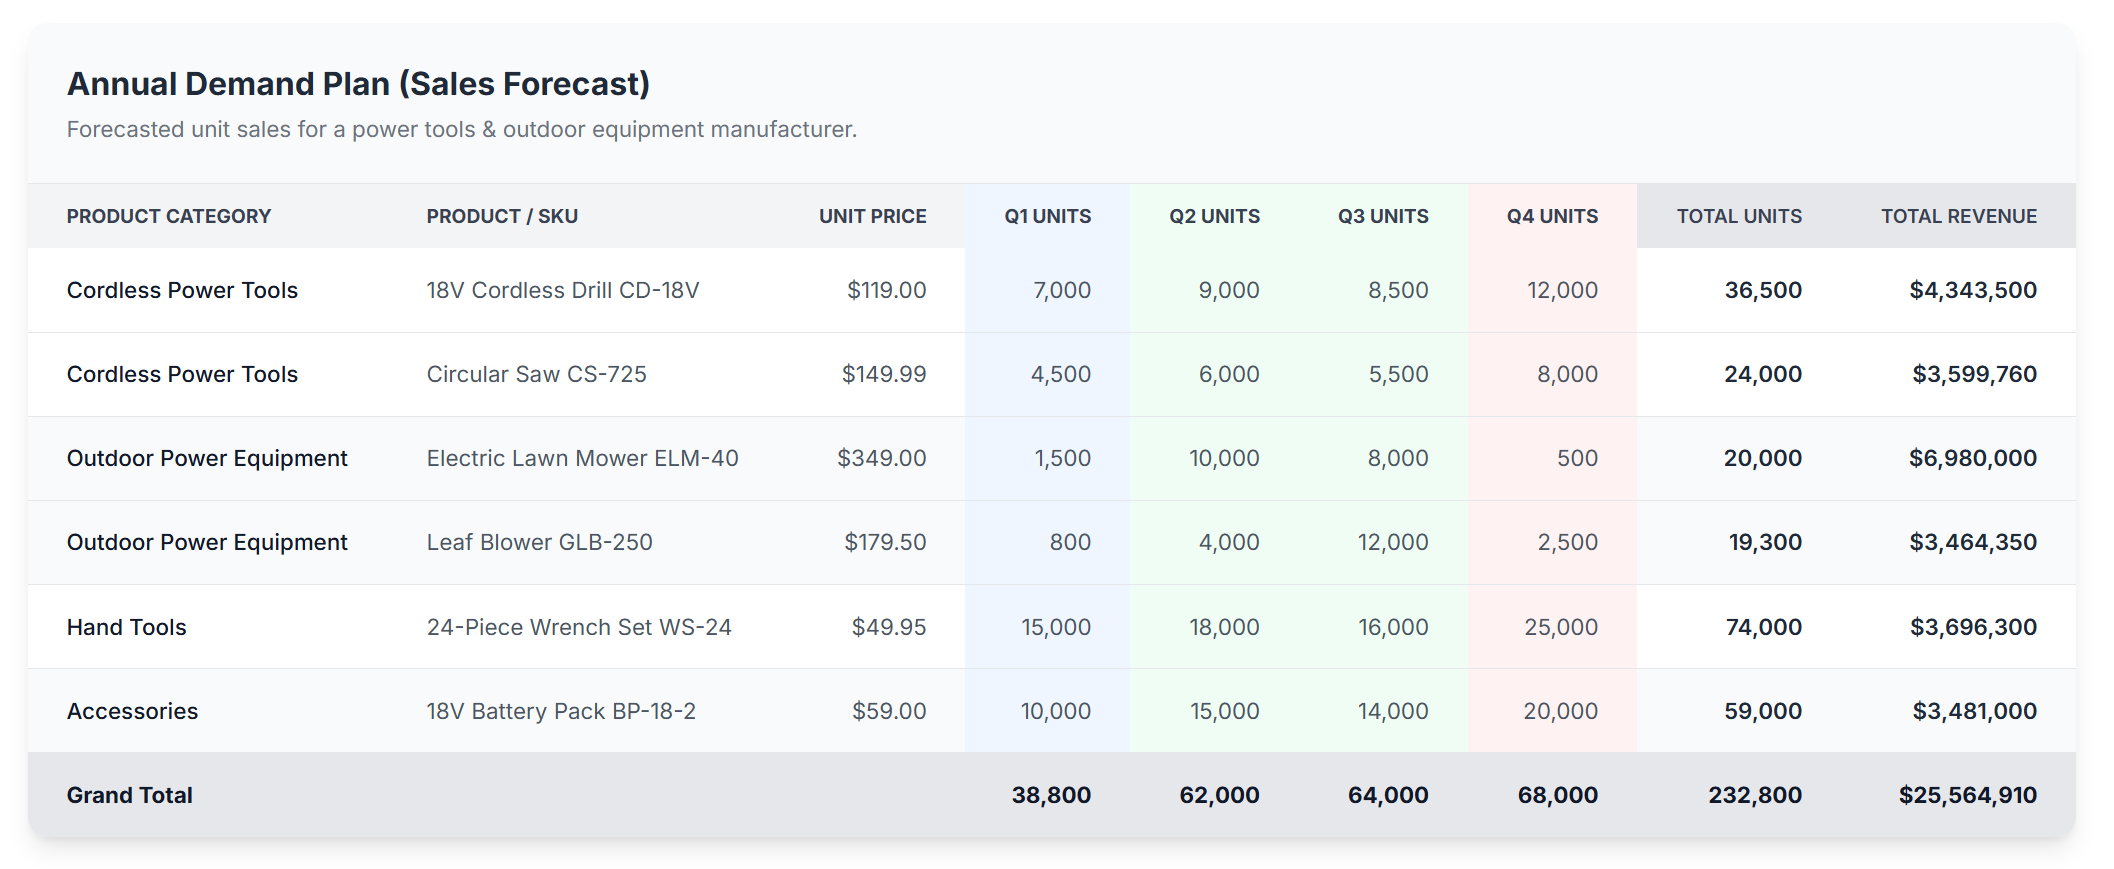2114x869 pixels.
Task: Select the Accessories category cell
Action: [x=133, y=711]
